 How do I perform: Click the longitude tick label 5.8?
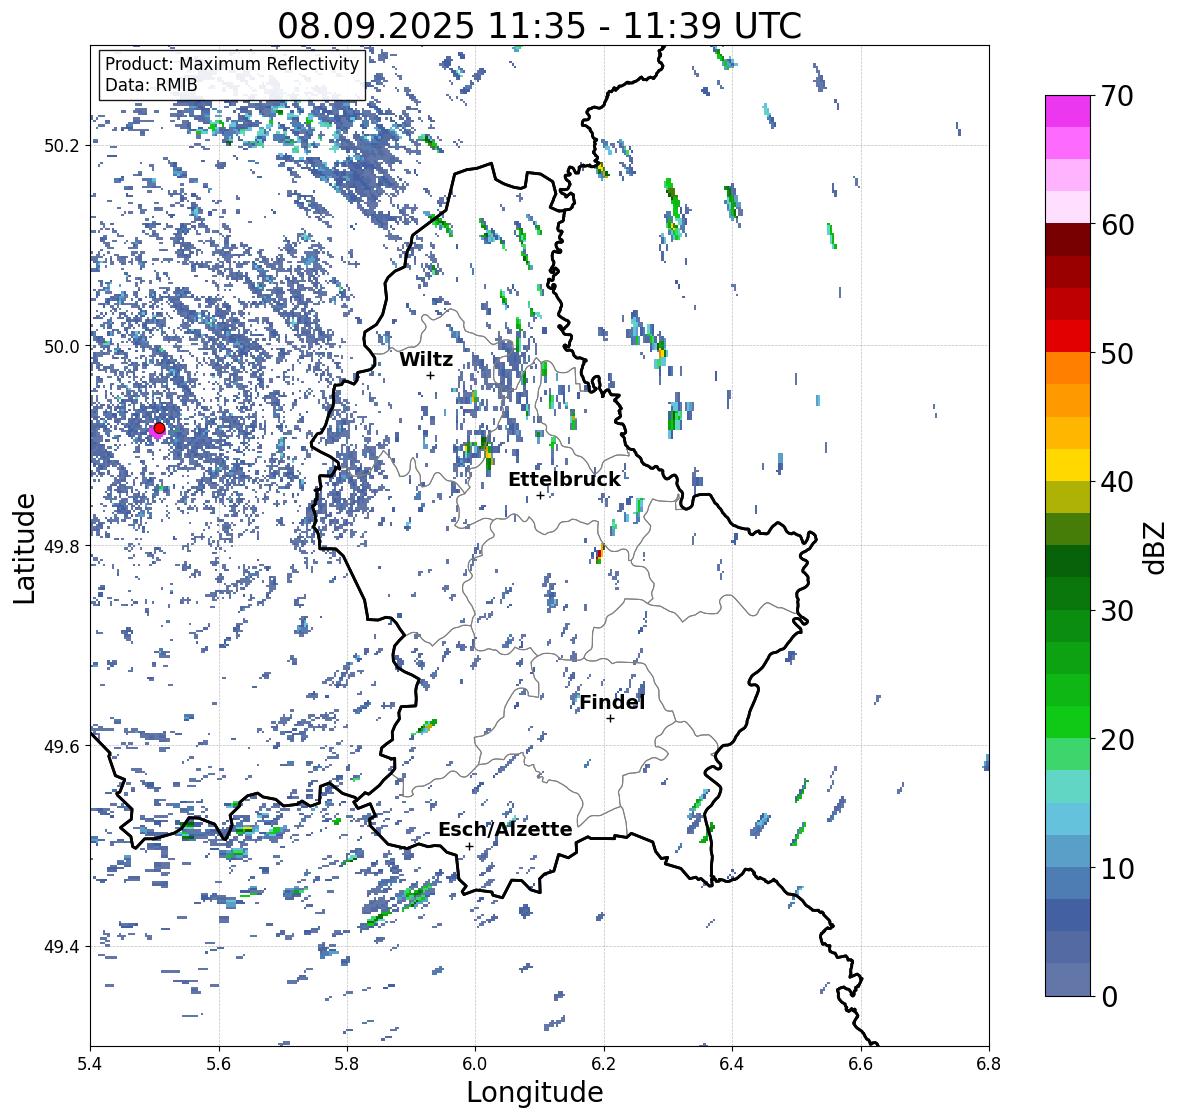coord(347,1064)
